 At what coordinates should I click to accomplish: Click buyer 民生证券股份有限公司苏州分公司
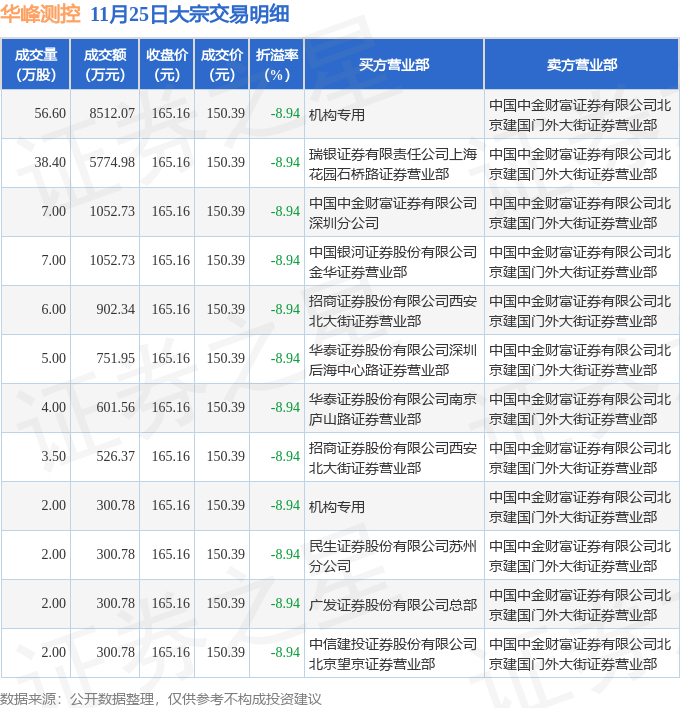pyautogui.click(x=393, y=556)
